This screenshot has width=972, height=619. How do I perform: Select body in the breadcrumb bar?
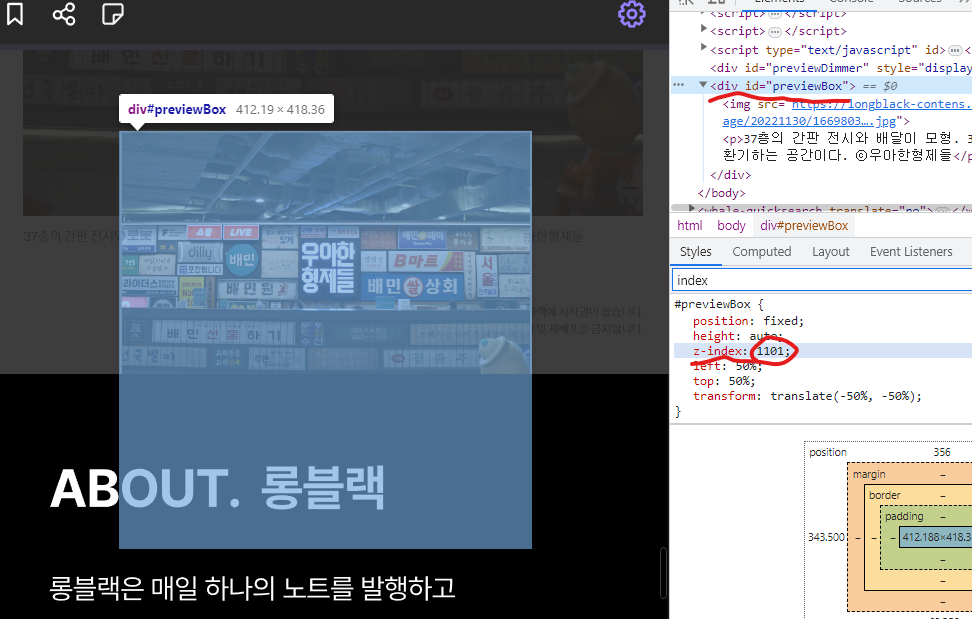click(731, 226)
